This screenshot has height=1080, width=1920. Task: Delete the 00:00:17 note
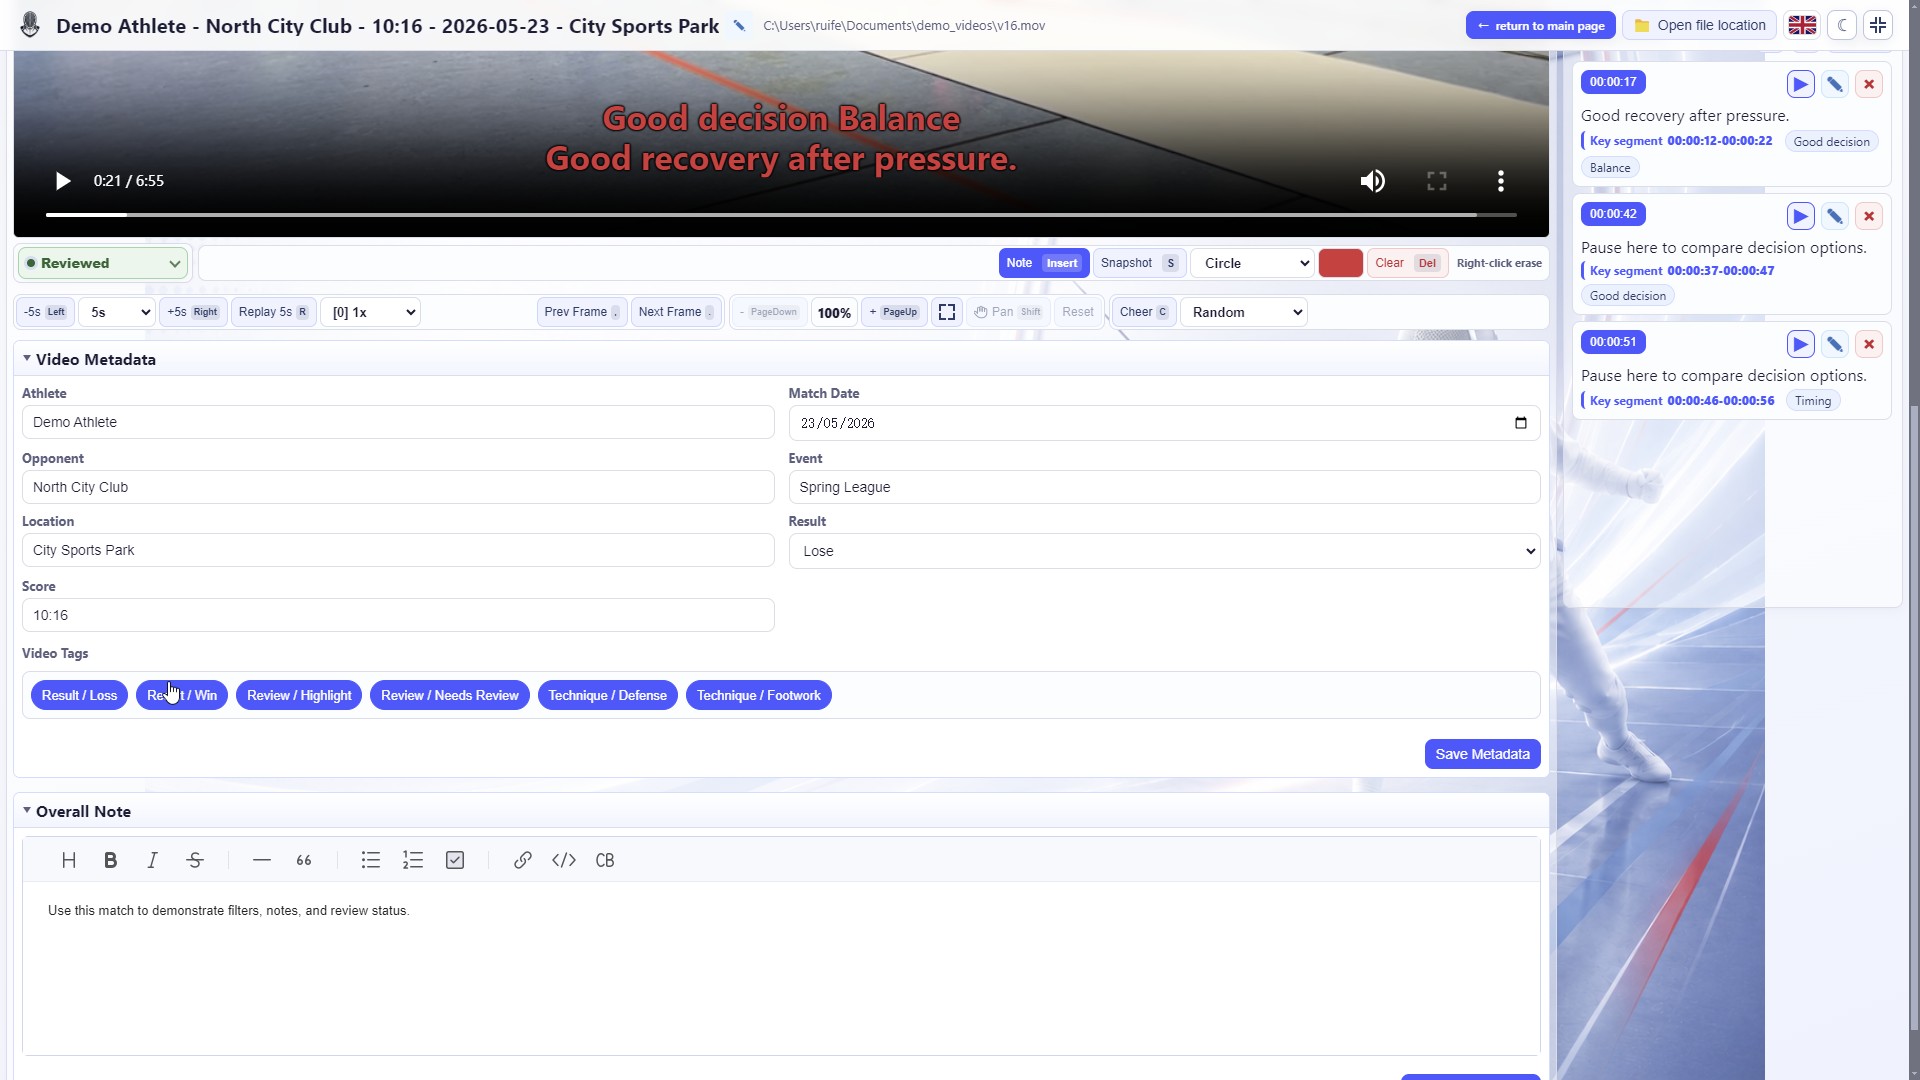click(x=1868, y=84)
